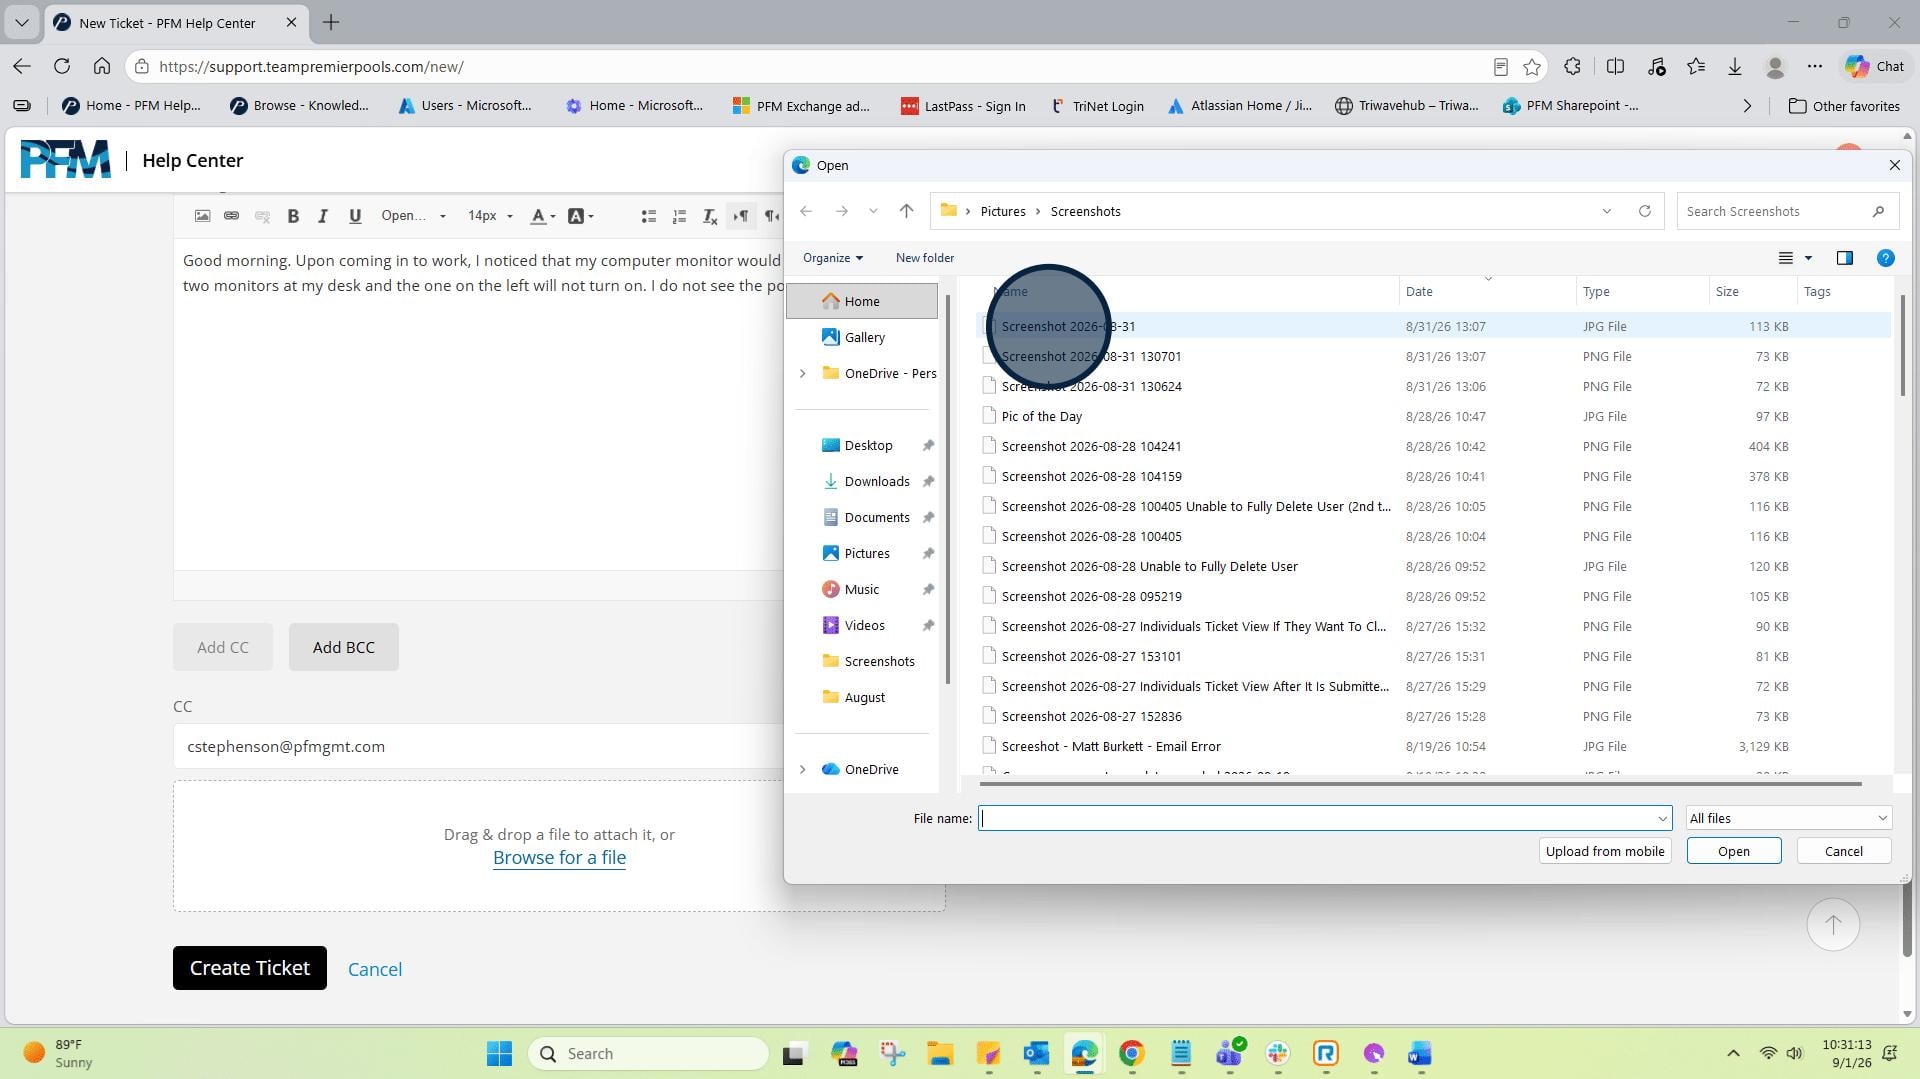Click the Create Ticket button
Screen dimensions: 1920x1079
coord(250,968)
